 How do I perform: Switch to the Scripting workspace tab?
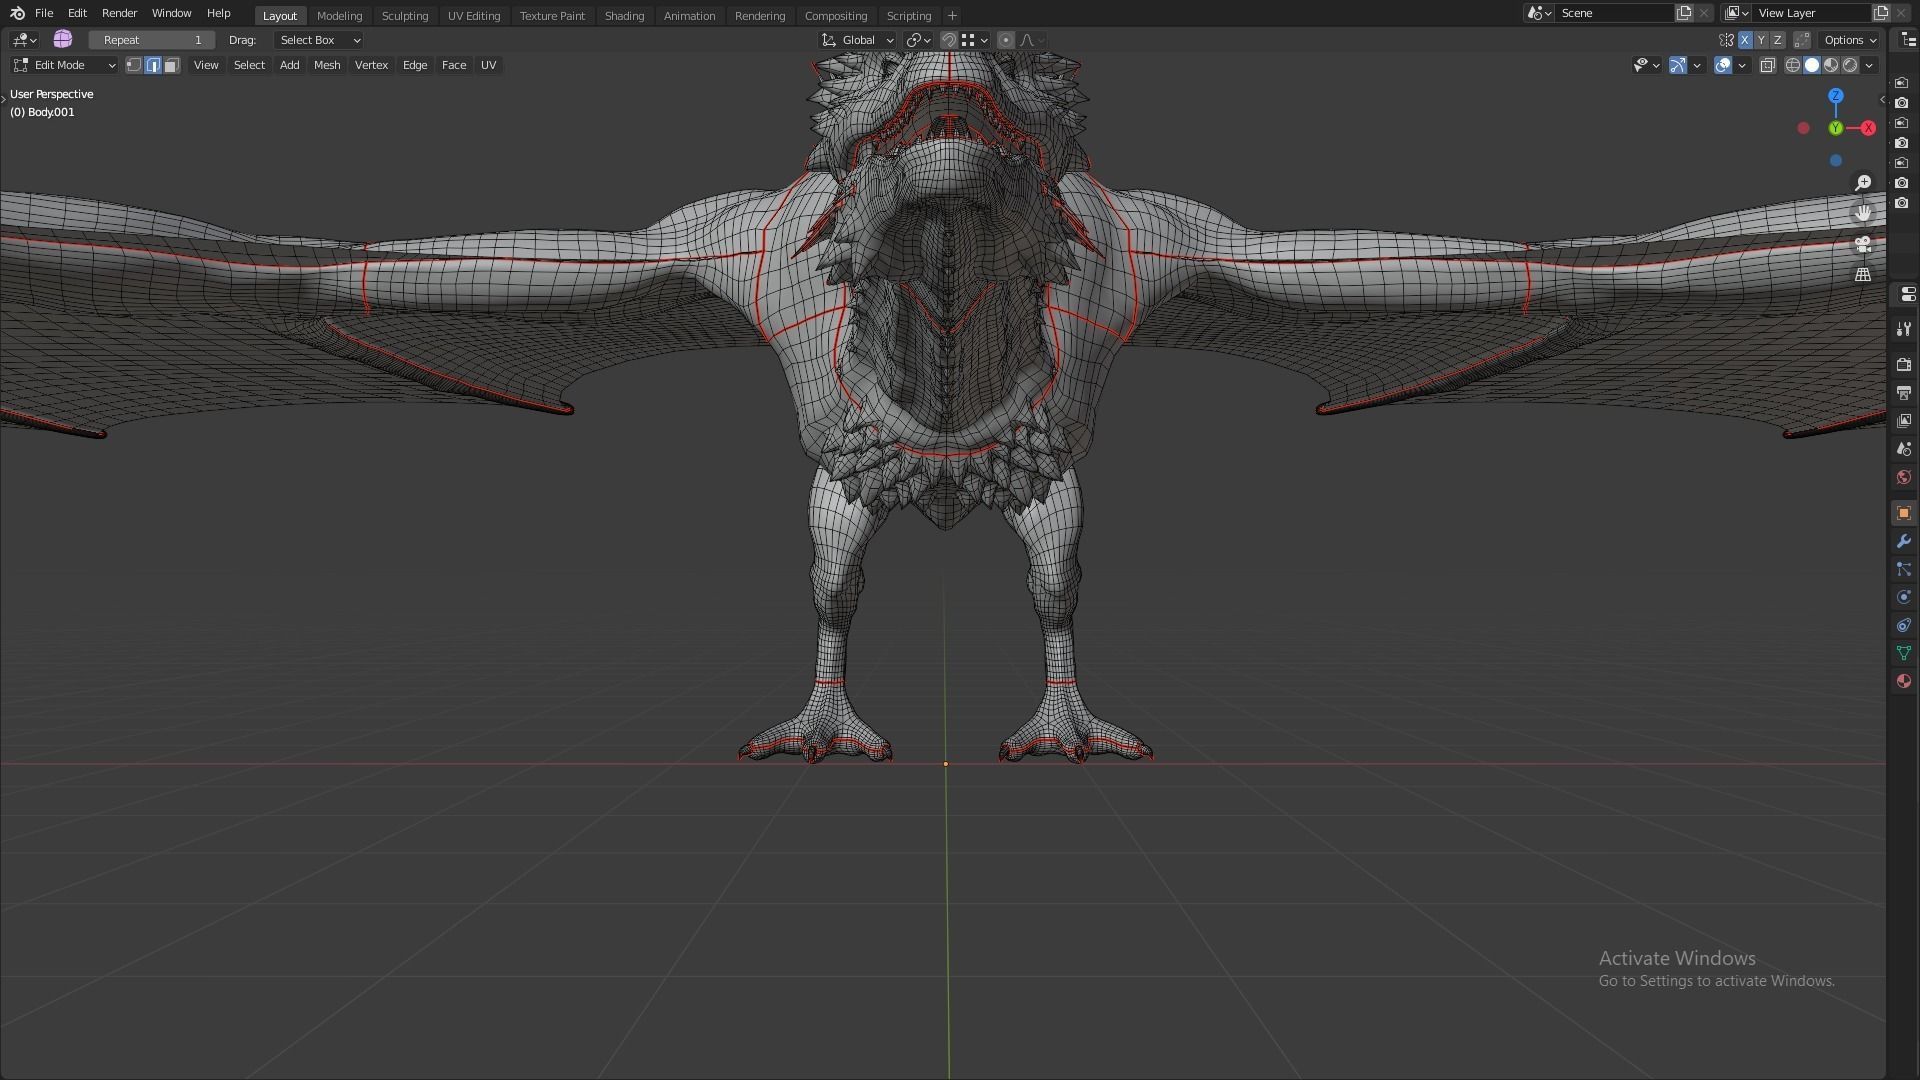coord(908,16)
